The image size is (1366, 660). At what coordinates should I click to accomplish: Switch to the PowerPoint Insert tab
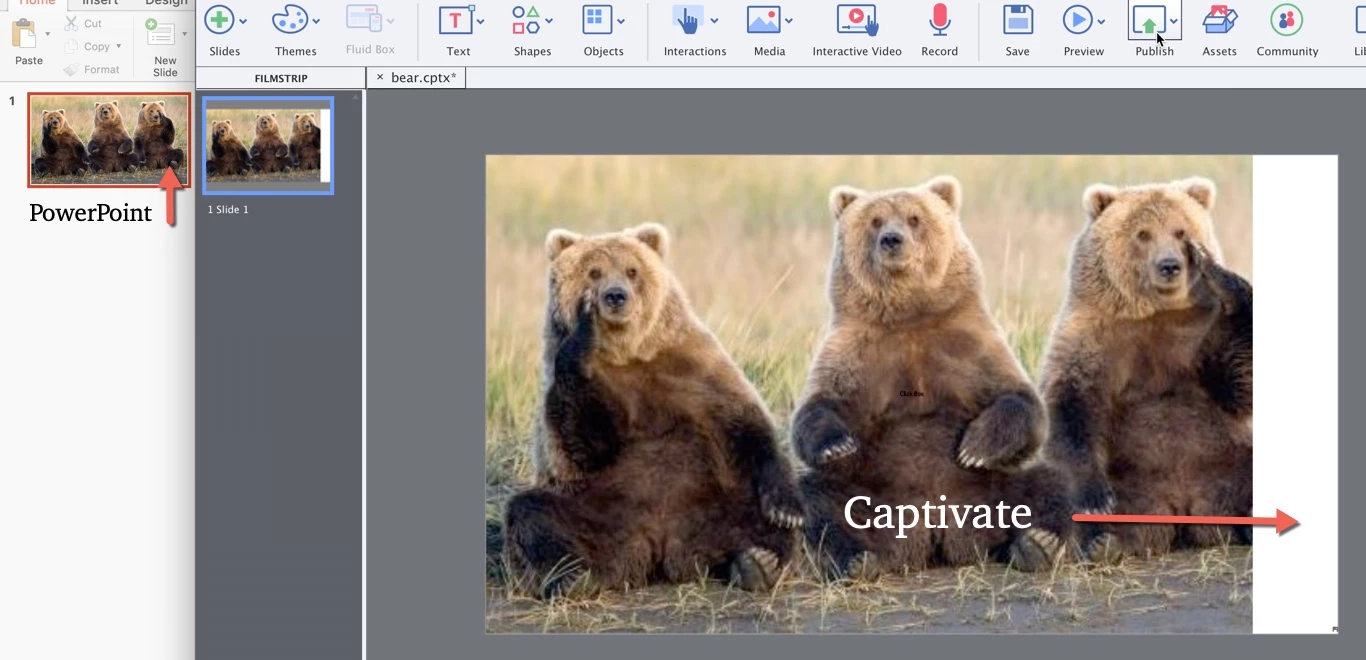[x=100, y=3]
